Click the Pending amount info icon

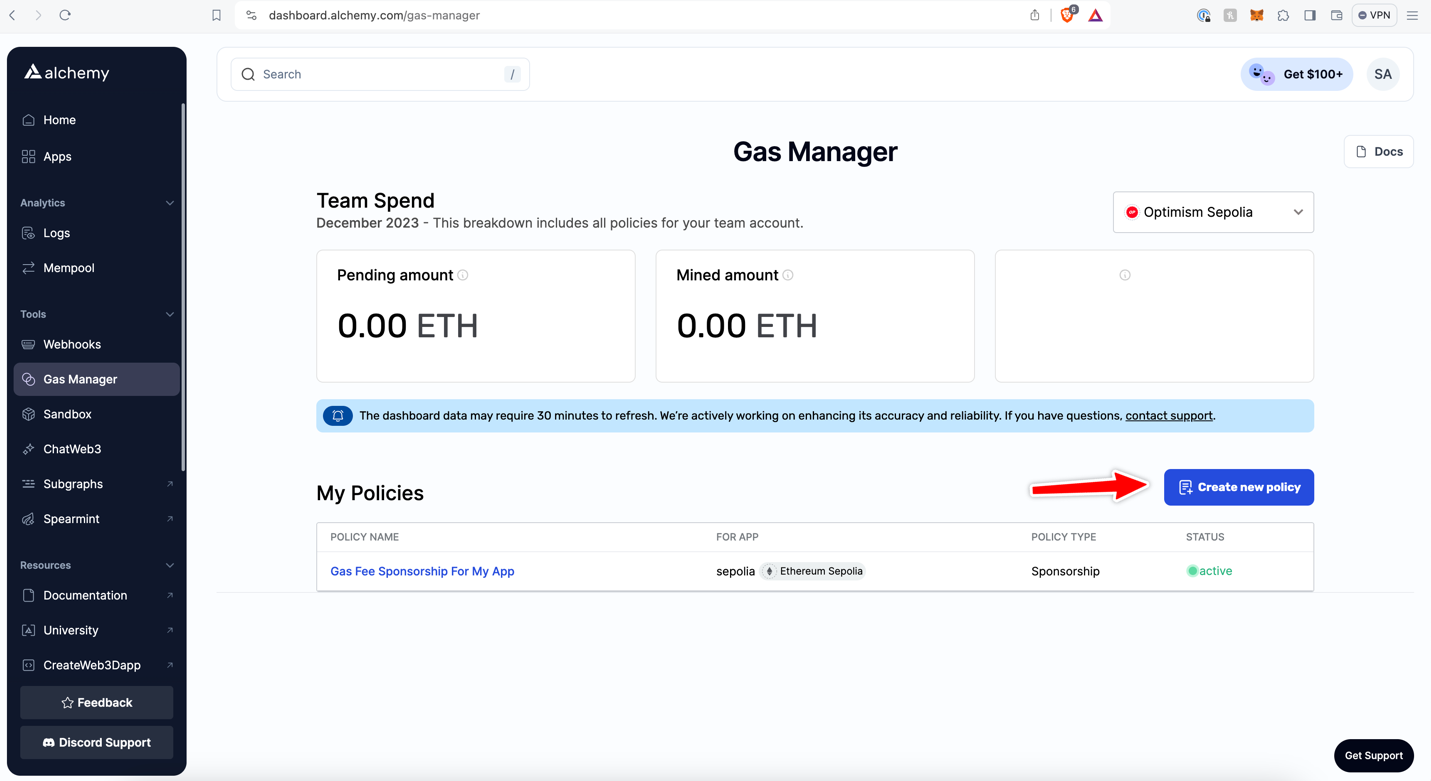(x=464, y=274)
